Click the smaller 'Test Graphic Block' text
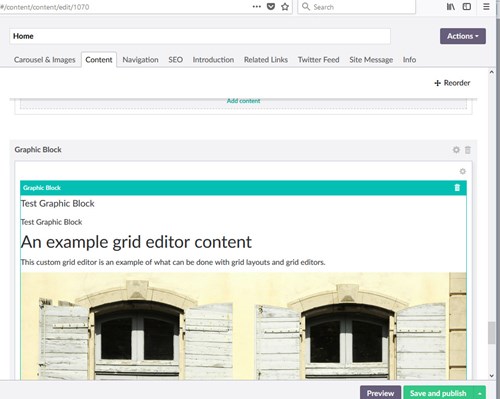 [51, 222]
